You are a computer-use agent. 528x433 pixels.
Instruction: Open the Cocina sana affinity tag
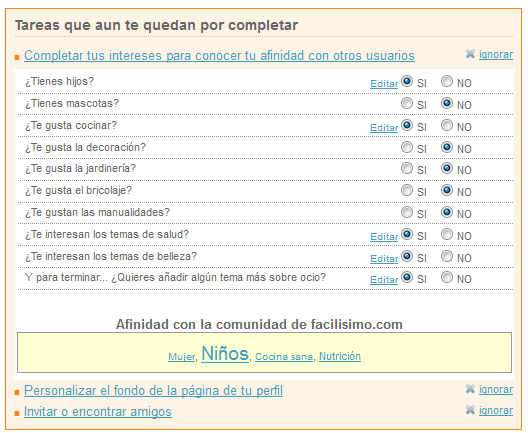click(x=284, y=357)
